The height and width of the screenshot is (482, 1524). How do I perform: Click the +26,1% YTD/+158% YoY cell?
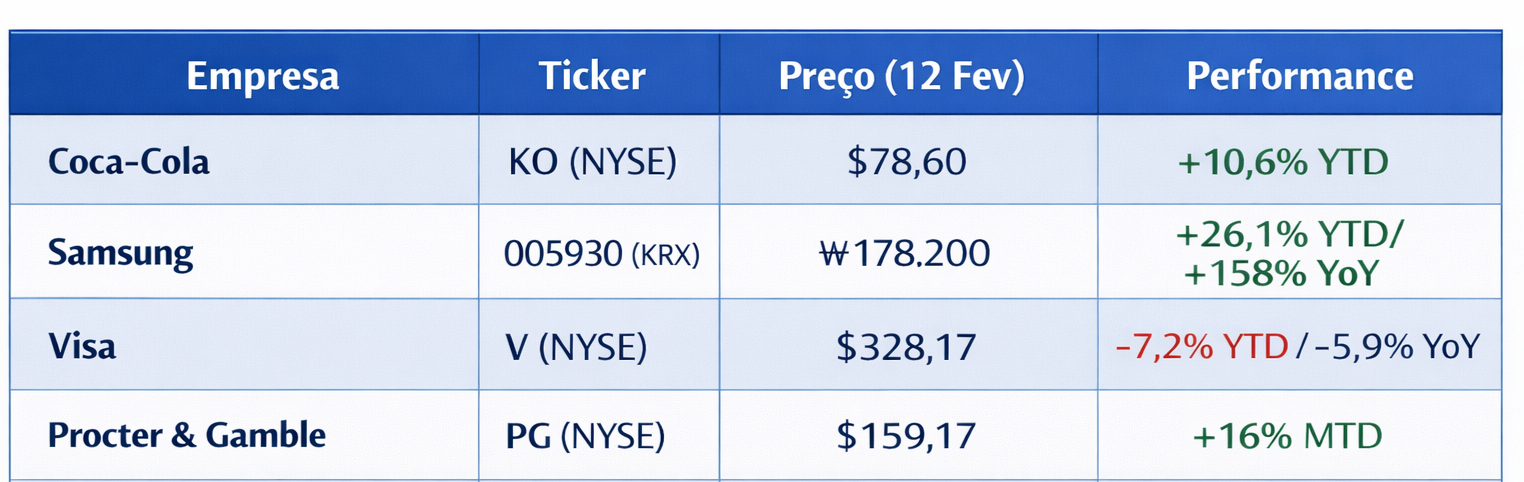click(x=1289, y=254)
